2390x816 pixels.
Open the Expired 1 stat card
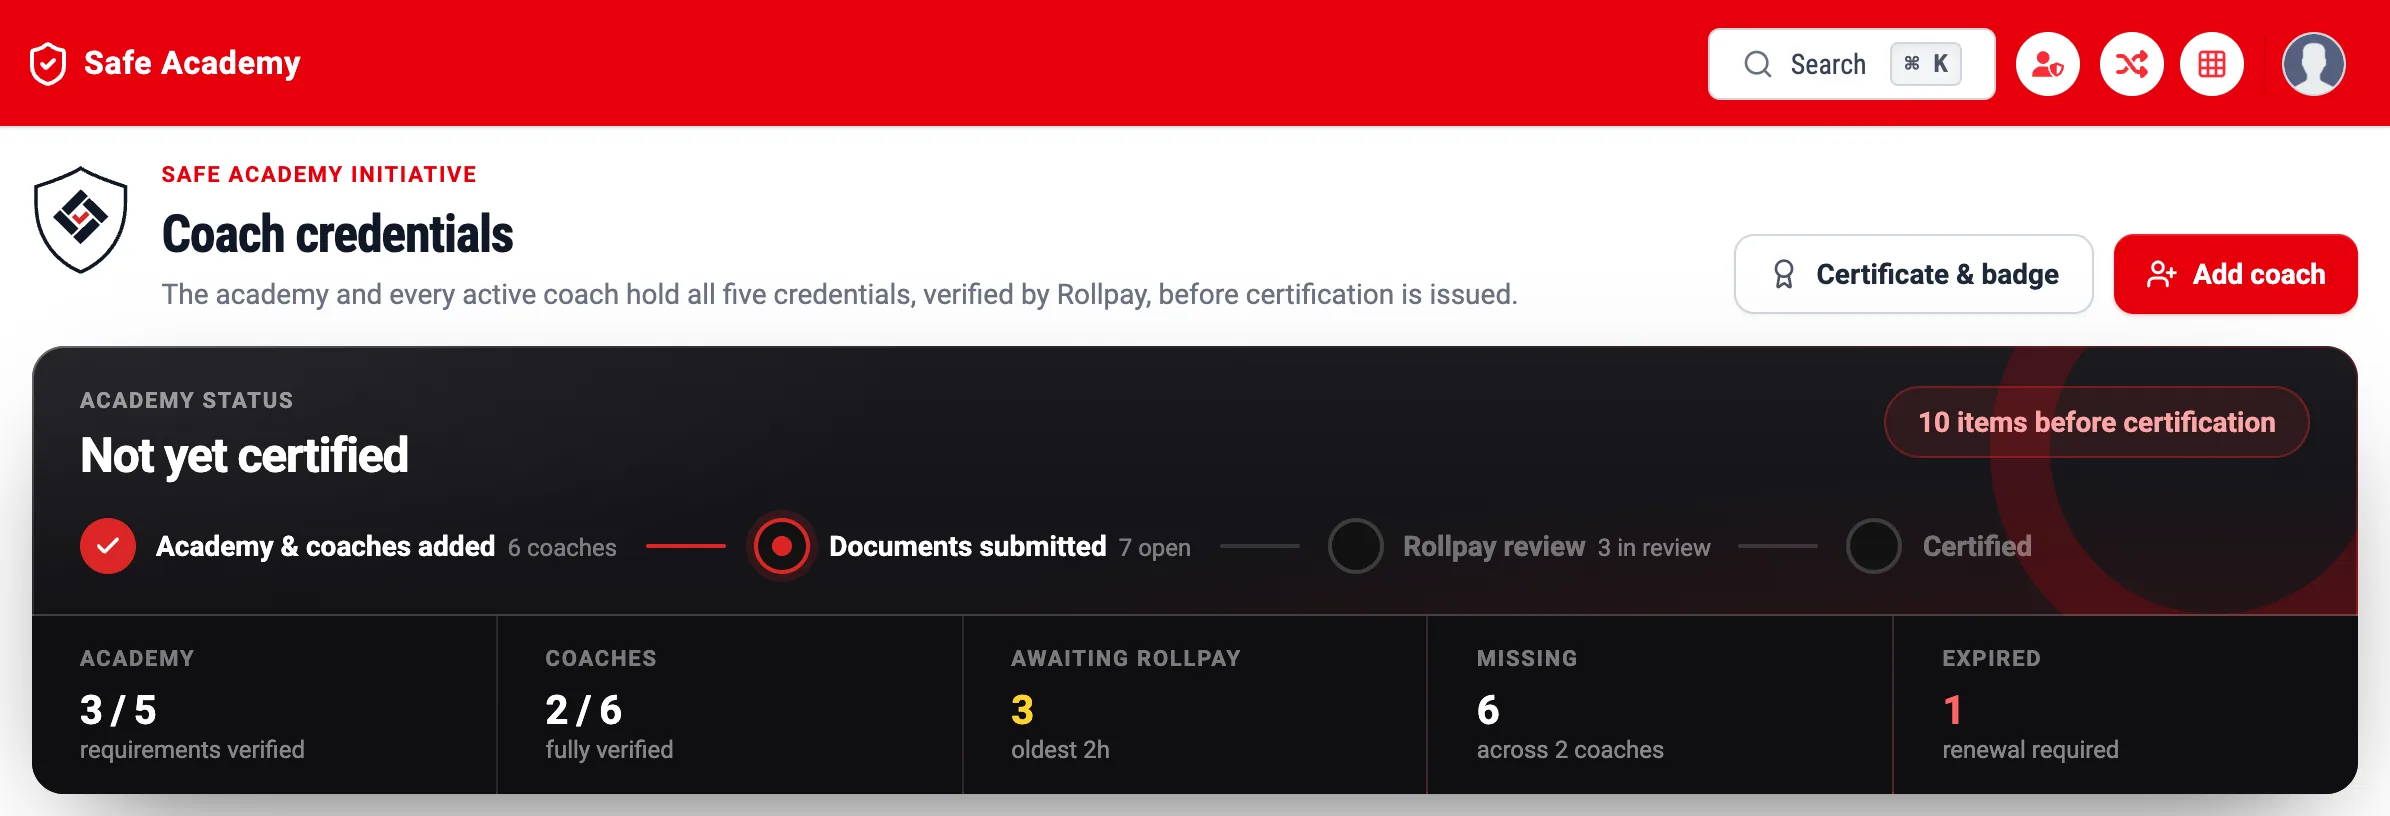[x=2126, y=705]
